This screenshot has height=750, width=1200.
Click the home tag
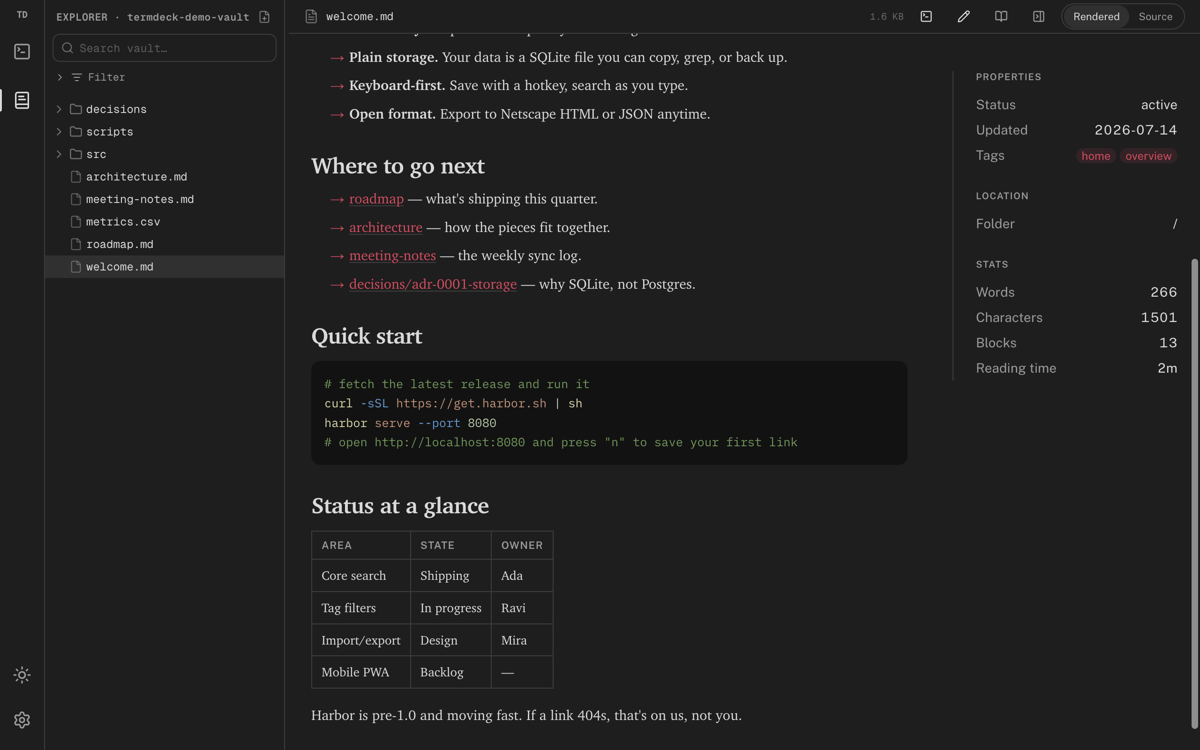tap(1095, 156)
